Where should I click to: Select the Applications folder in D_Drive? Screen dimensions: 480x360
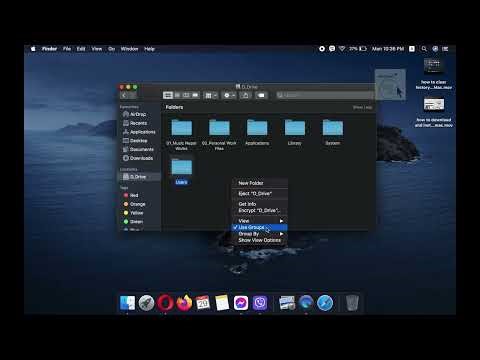click(257, 133)
